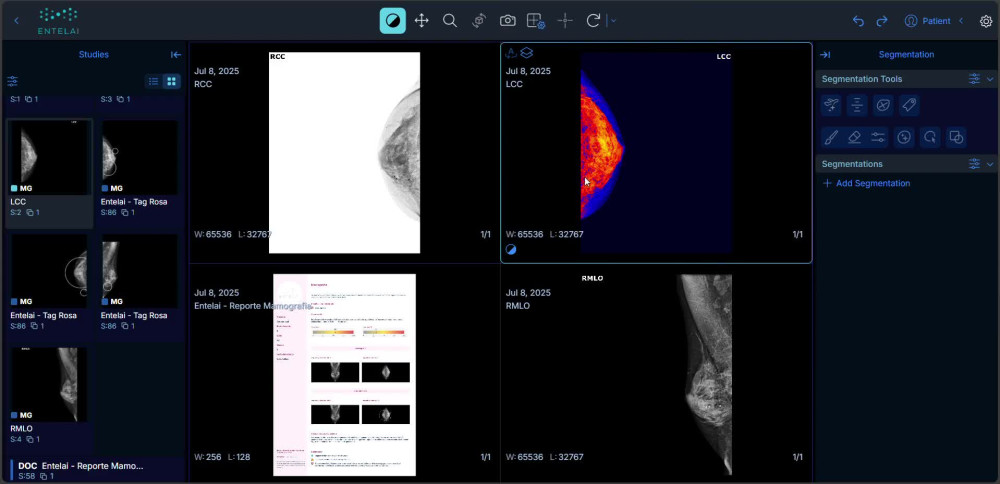Open the DOC Entelai Reporte Mamo series
The width and height of the screenshot is (1000, 484).
tap(96, 471)
